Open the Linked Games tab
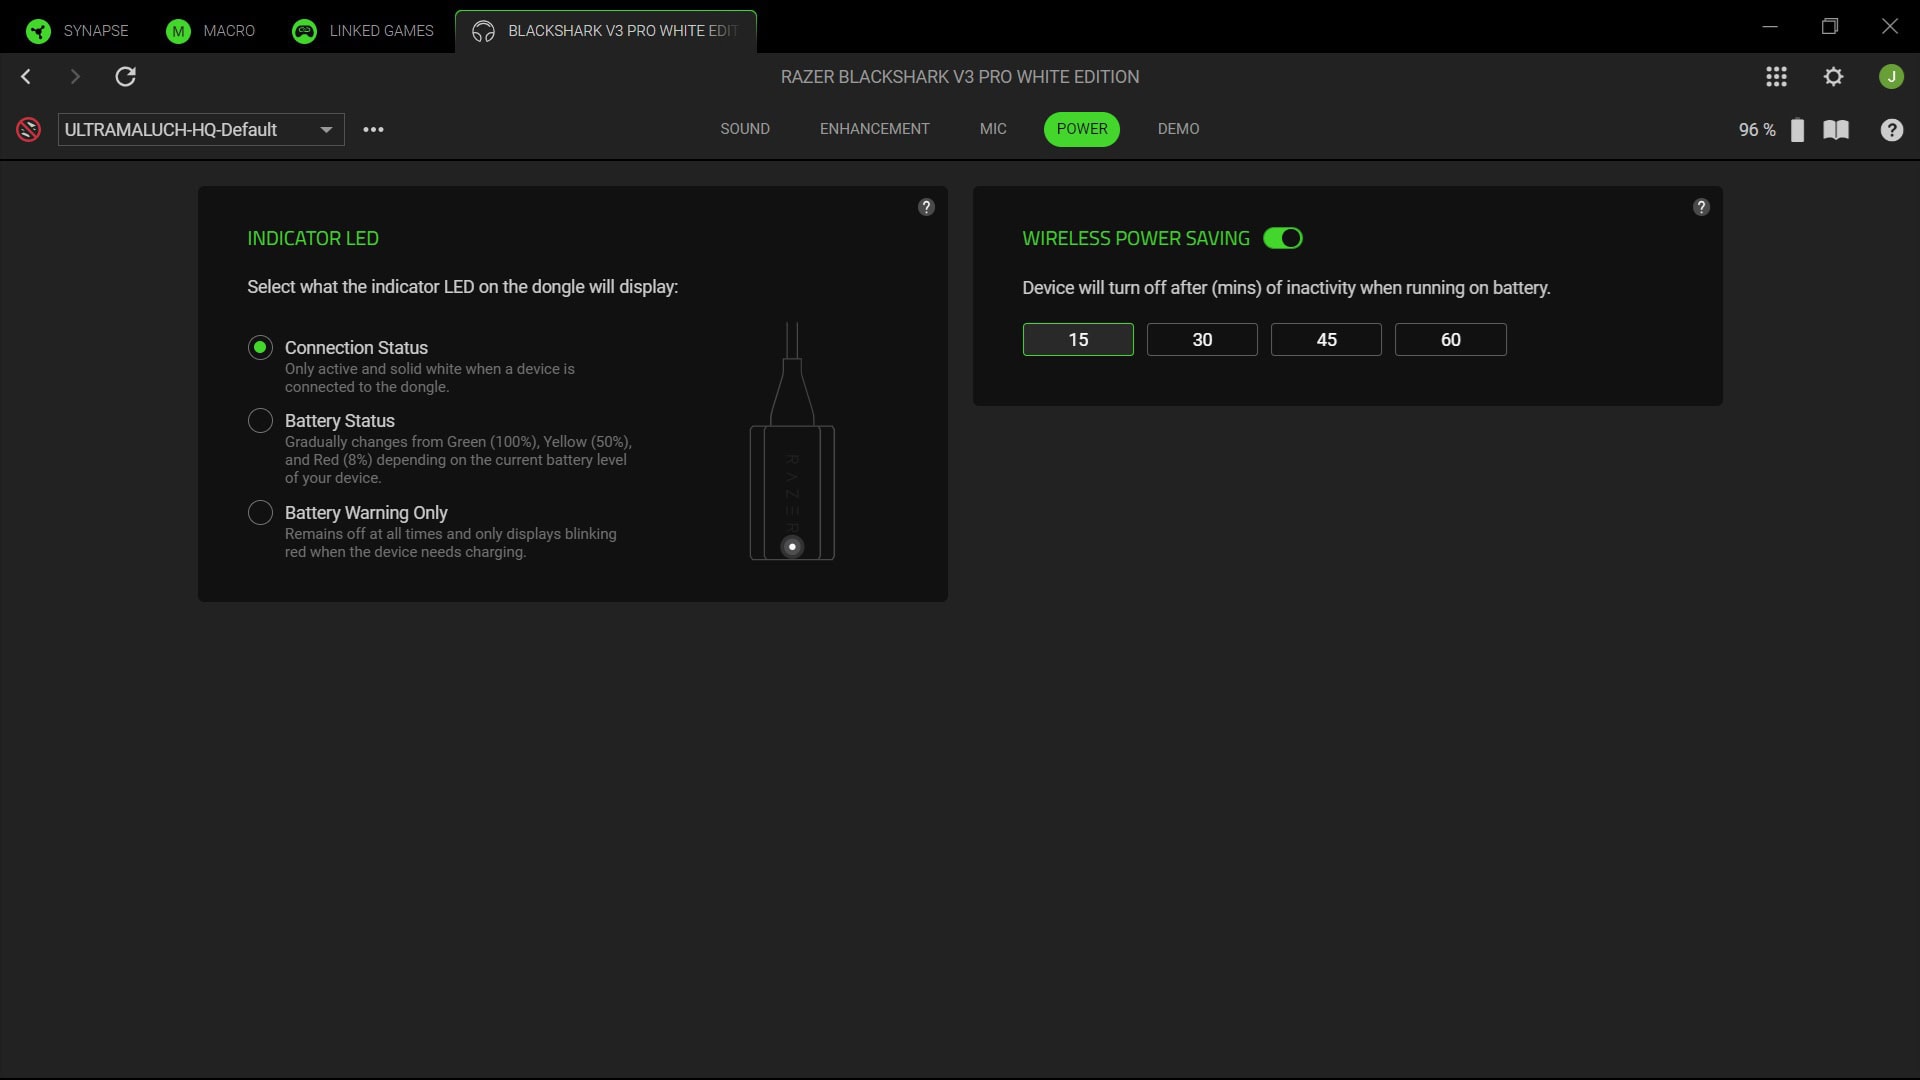1920x1080 pixels. pos(363,31)
